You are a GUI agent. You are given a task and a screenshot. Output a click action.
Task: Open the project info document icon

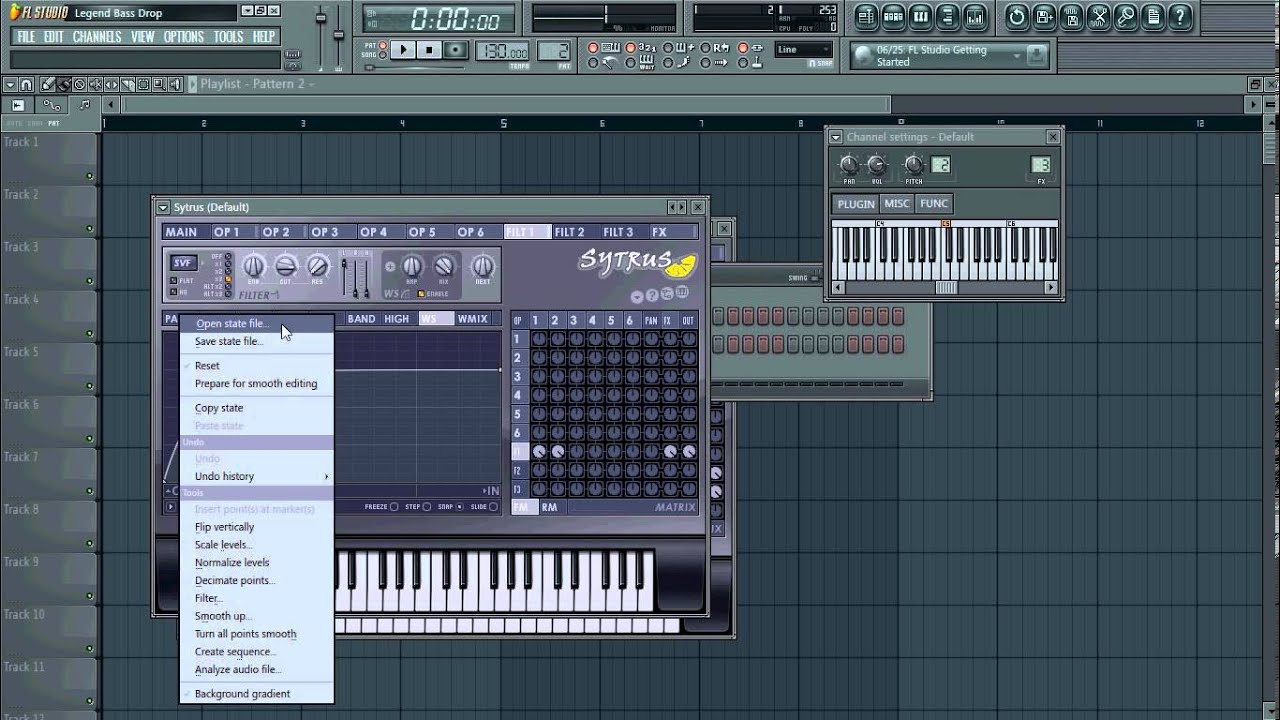tap(1153, 16)
